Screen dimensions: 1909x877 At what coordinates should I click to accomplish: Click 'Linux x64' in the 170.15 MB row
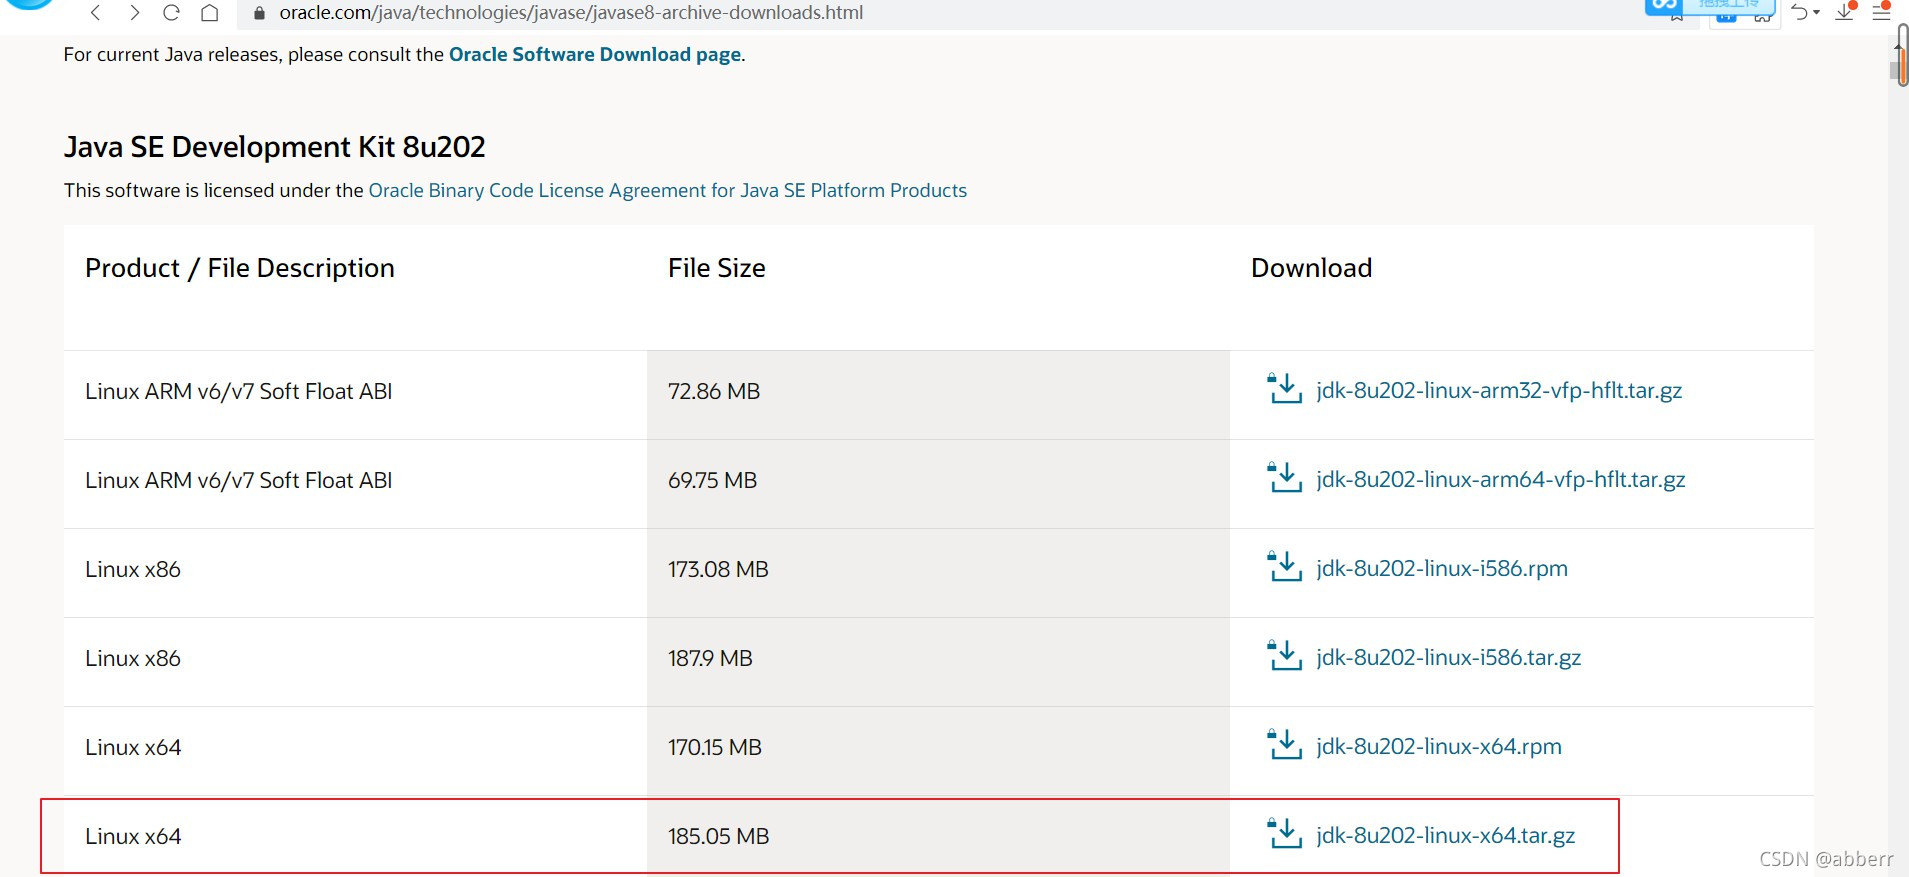point(133,747)
